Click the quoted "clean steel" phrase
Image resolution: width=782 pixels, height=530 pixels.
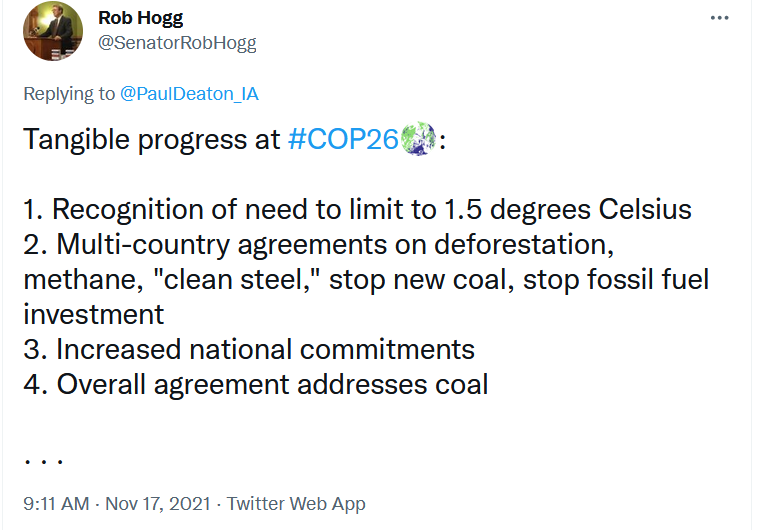[x=240, y=280]
